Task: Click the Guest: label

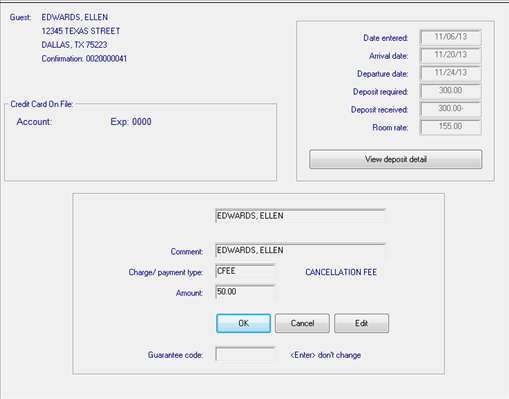Action: pyautogui.click(x=20, y=17)
